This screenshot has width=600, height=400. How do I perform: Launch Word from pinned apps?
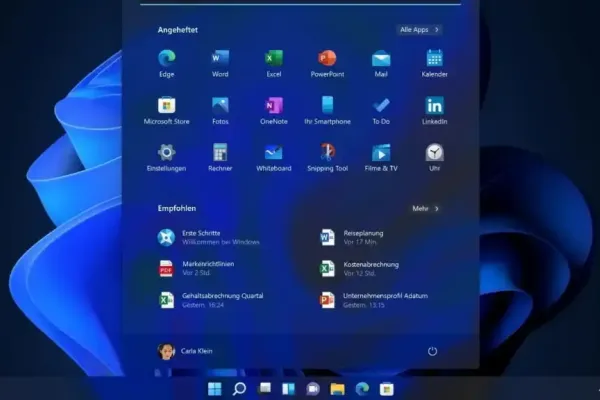point(220,64)
